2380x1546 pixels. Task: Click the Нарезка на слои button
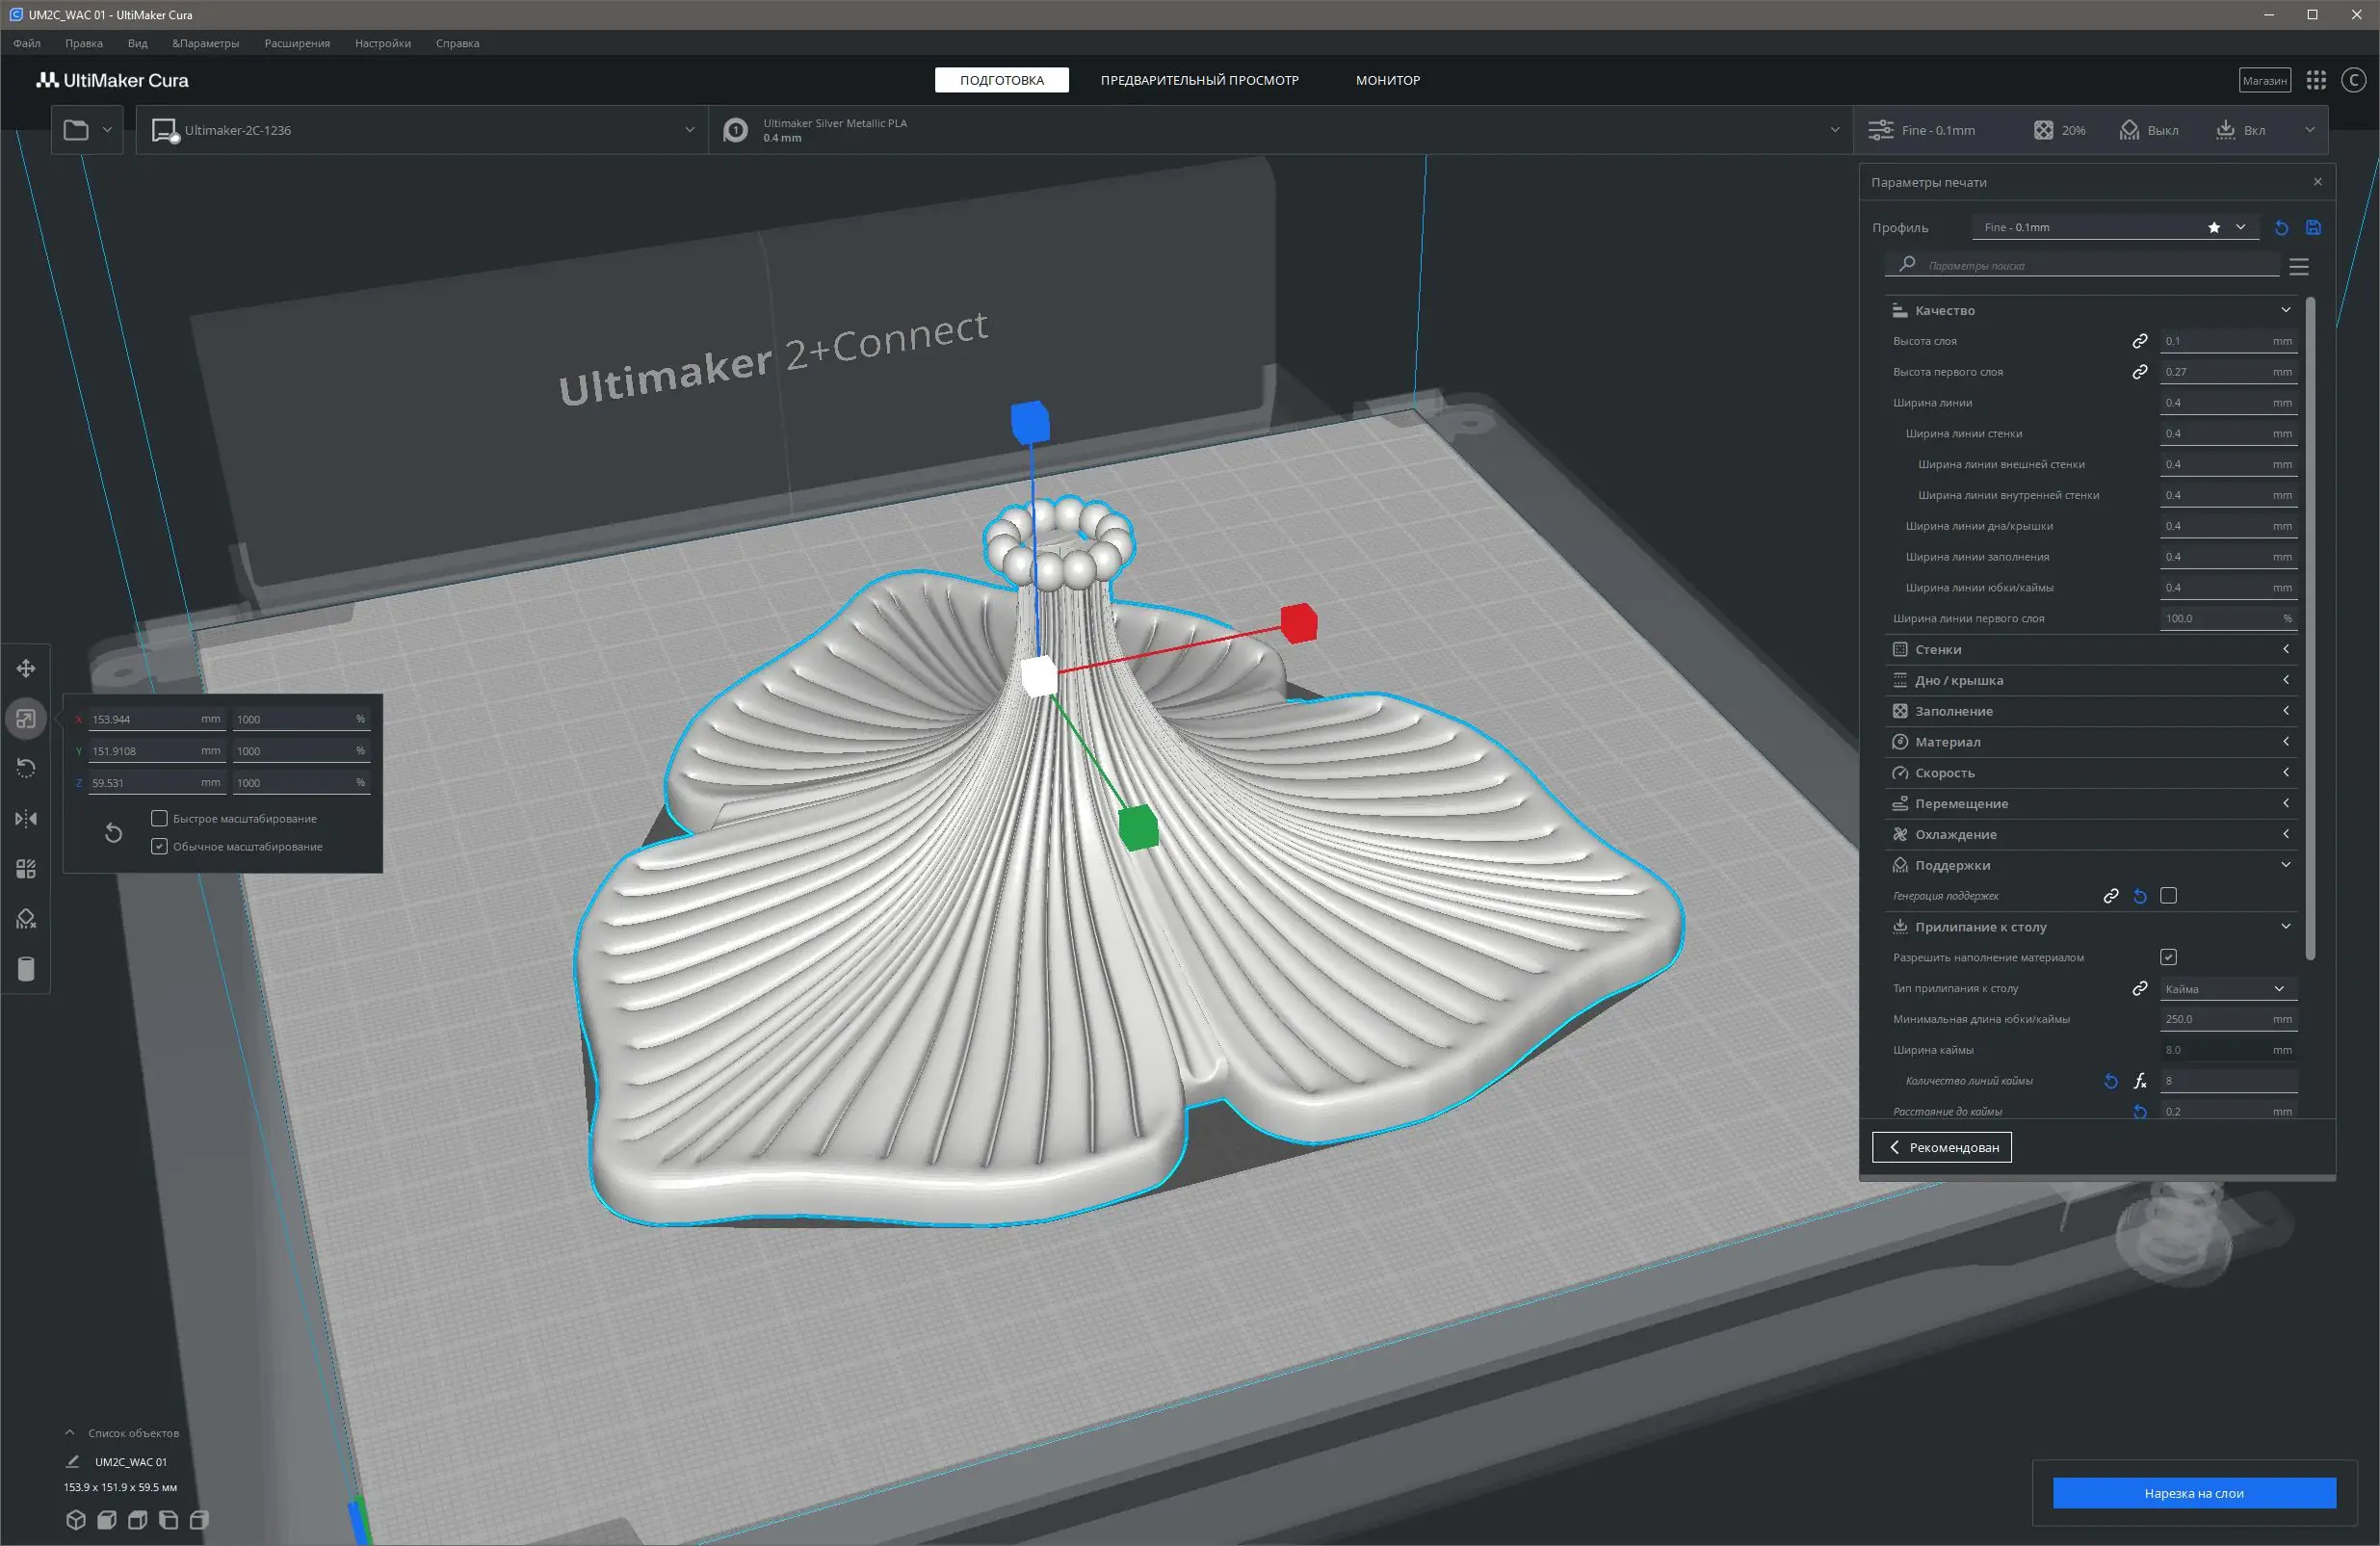(x=2193, y=1493)
